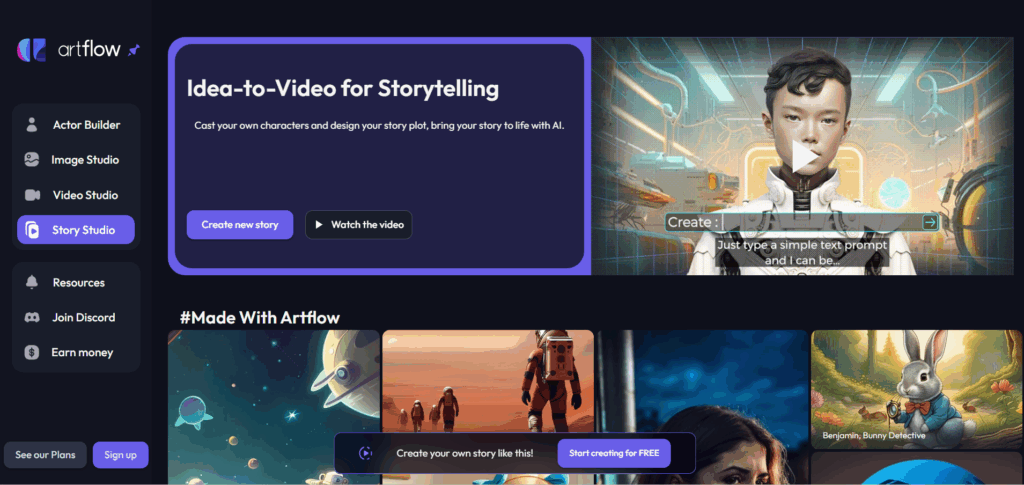
Task: Click the Discord logo icon
Action: 31,318
